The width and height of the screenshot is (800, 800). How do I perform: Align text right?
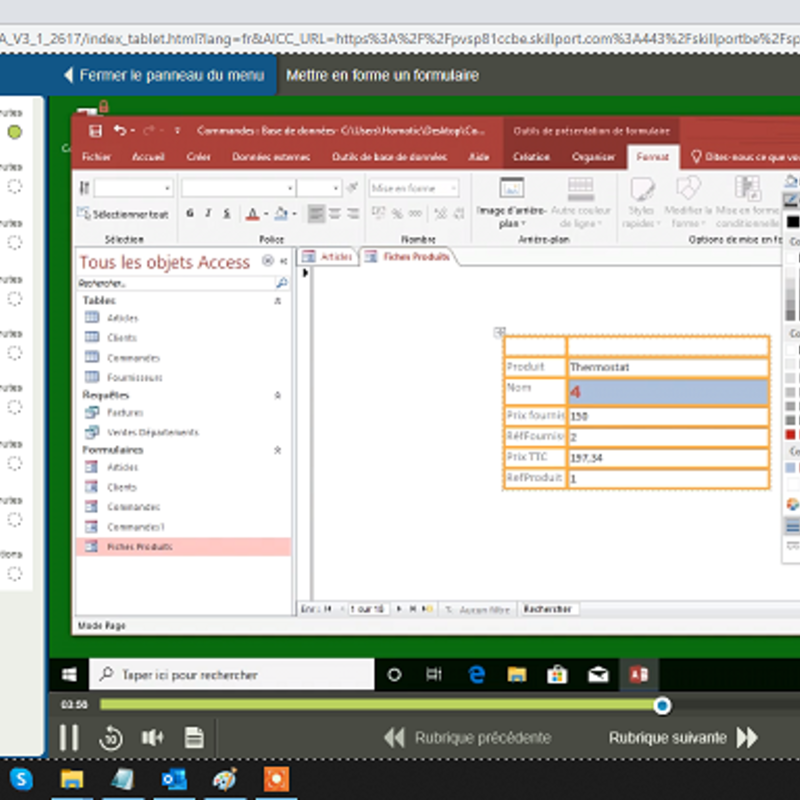(353, 213)
